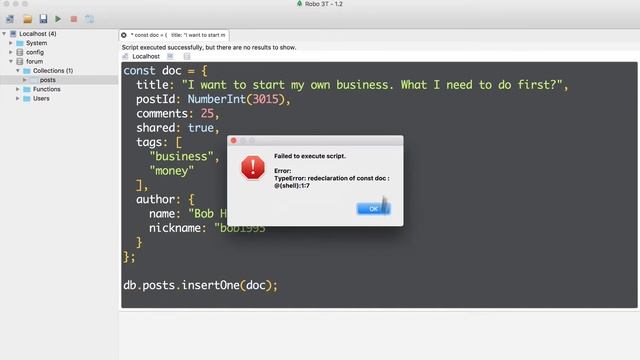The width and height of the screenshot is (640, 360).
Task: Click the 'shared: true' line
Action: click(x=178, y=128)
